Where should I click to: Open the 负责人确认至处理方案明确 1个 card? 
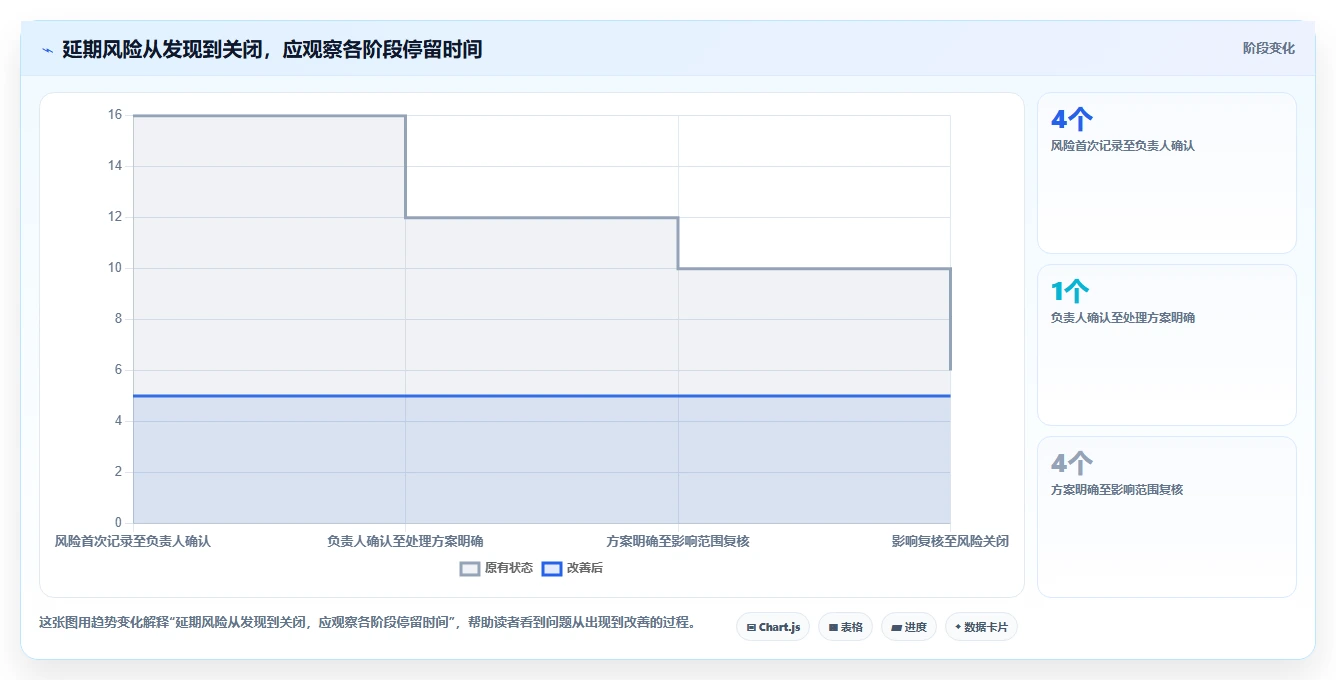coord(1167,345)
